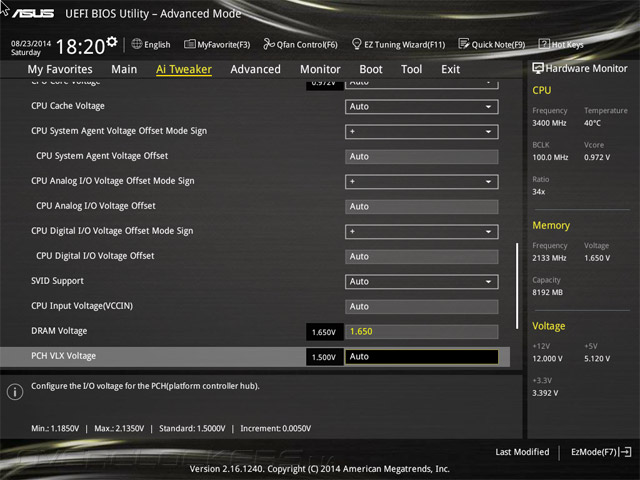Select PCH VLX Voltage row label
The height and width of the screenshot is (480, 640).
pos(64,356)
